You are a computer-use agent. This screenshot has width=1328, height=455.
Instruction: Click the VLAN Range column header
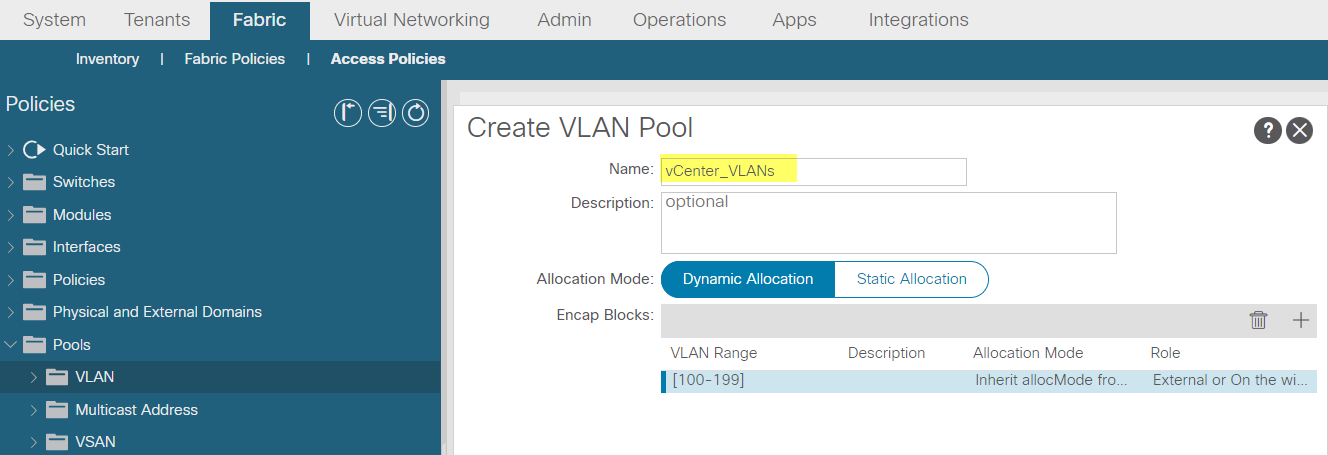[713, 353]
